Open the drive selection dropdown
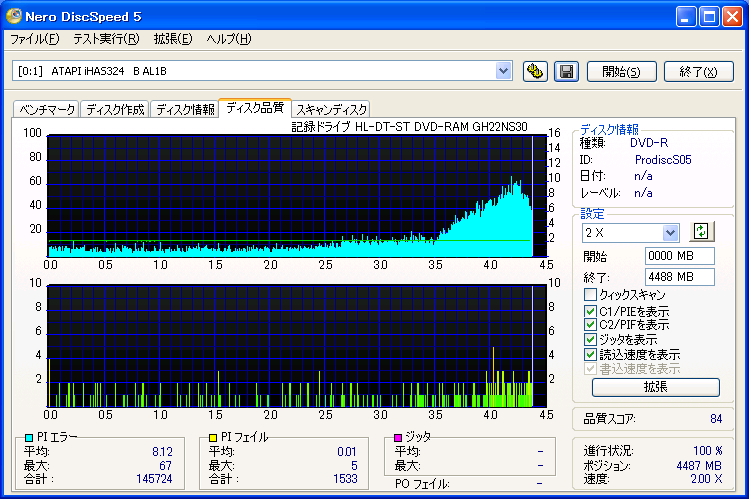The image size is (749, 499). click(x=503, y=71)
